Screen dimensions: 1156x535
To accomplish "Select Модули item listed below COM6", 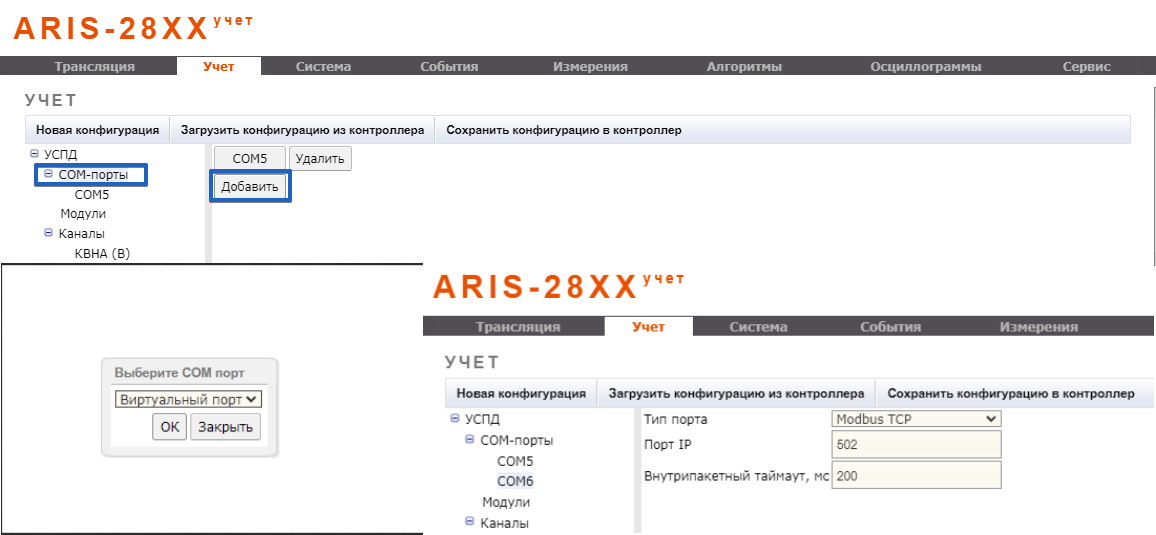I will pyautogui.click(x=506, y=502).
